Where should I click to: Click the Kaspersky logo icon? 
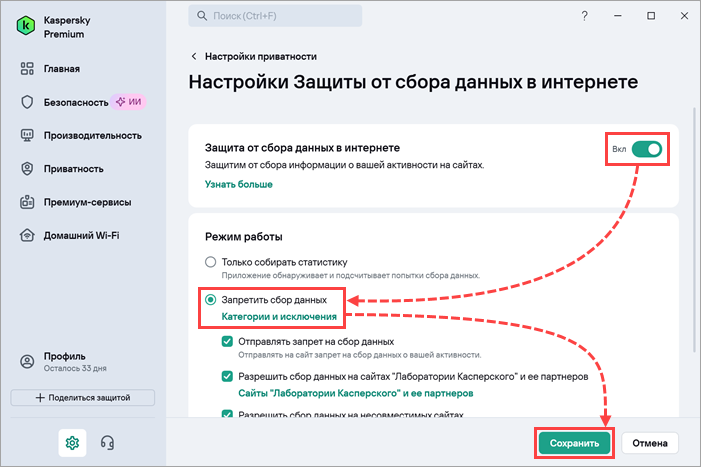pos(26,25)
